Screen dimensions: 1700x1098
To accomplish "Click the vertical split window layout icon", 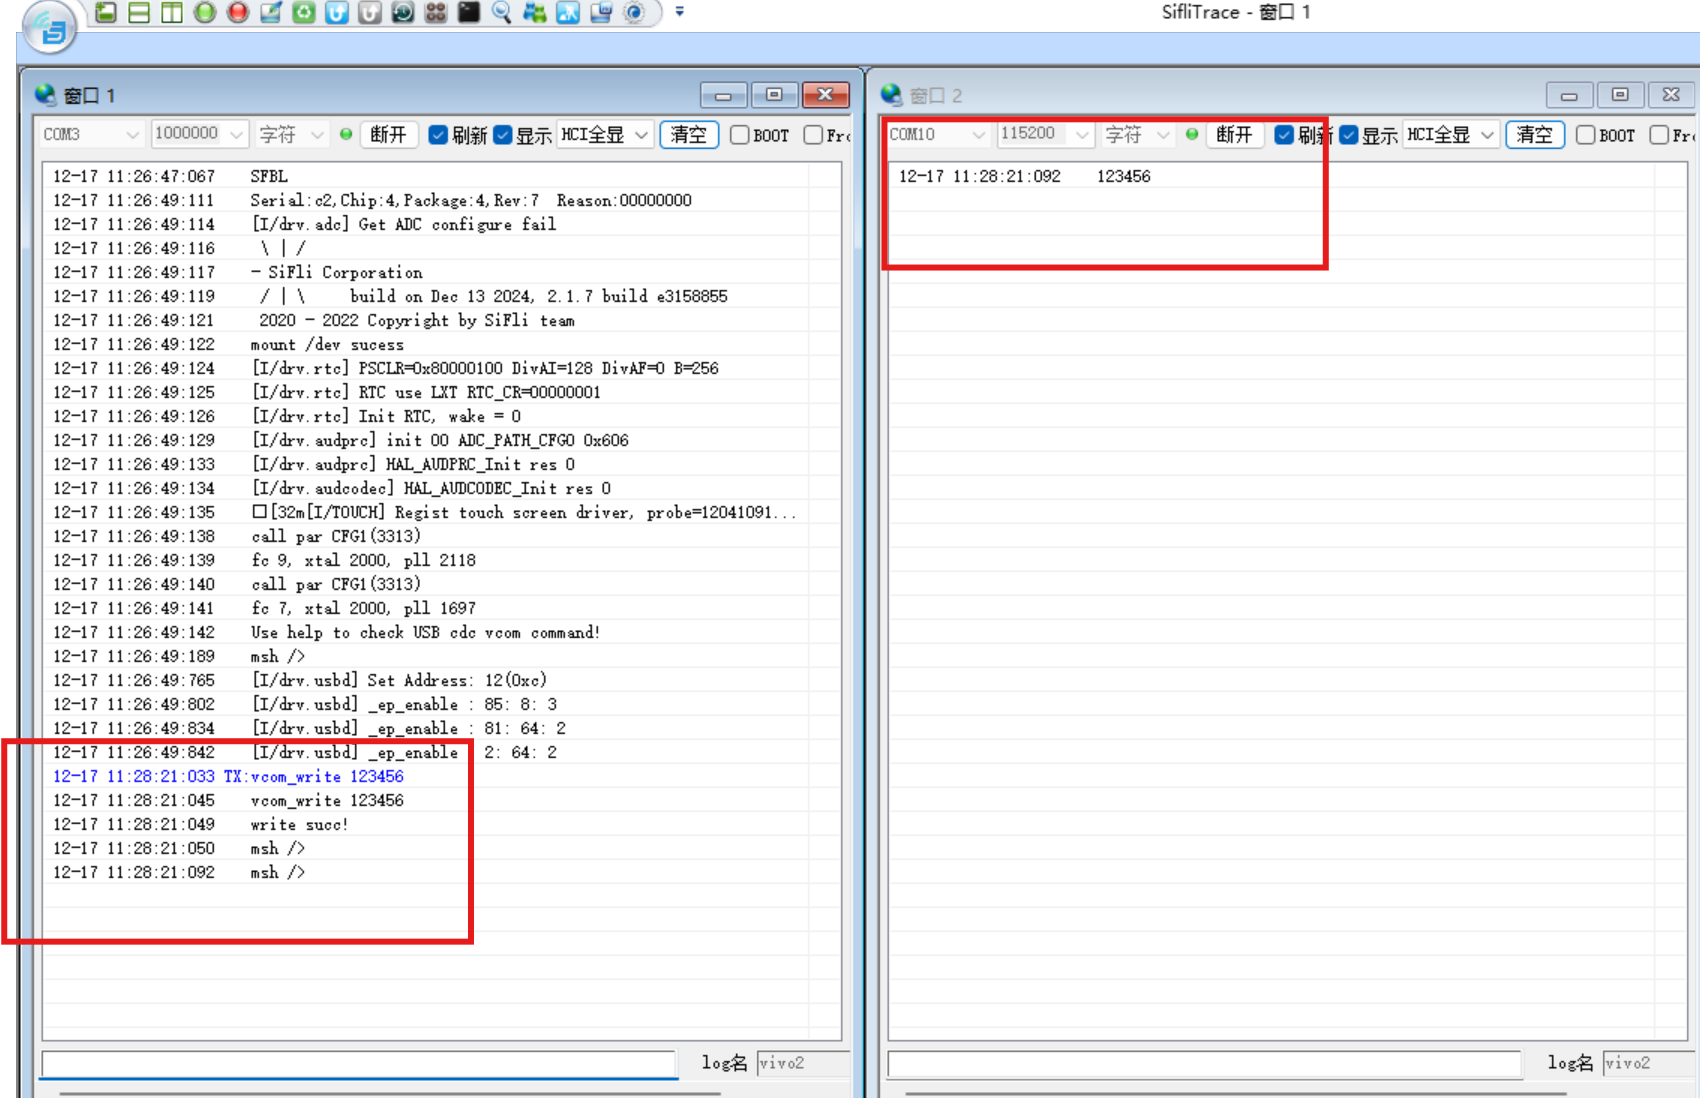I will (172, 12).
